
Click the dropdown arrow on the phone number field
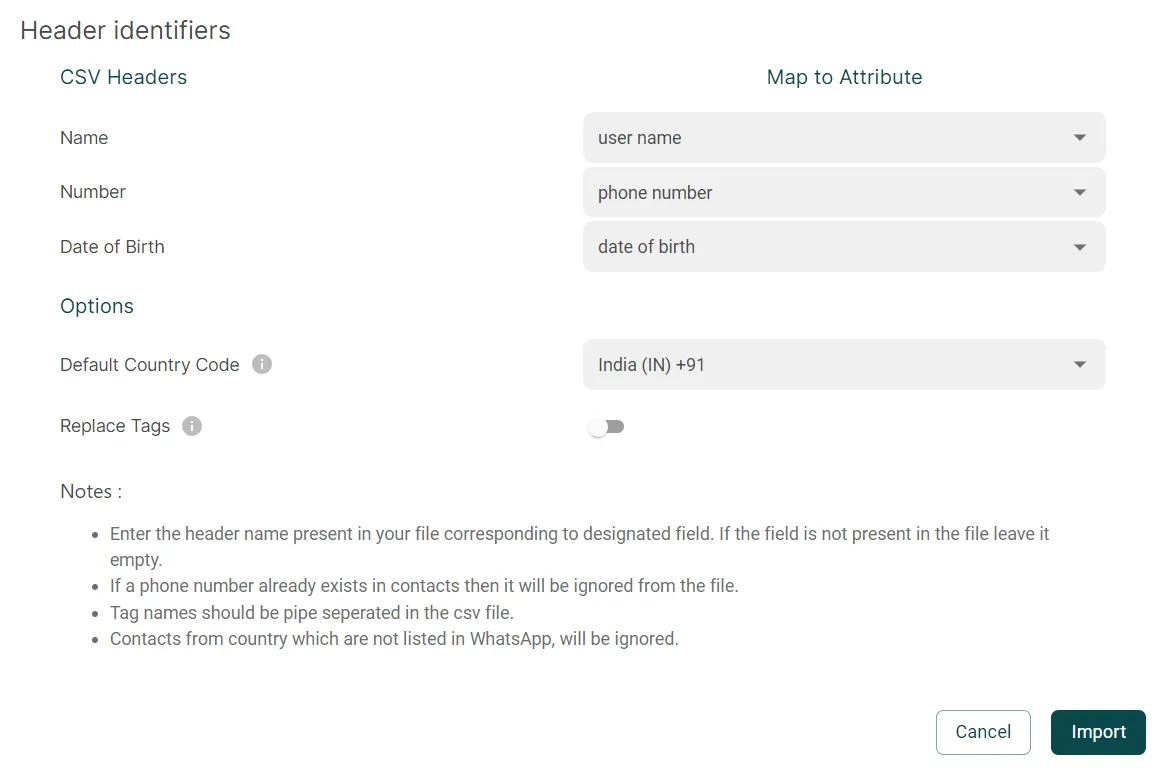(1079, 192)
